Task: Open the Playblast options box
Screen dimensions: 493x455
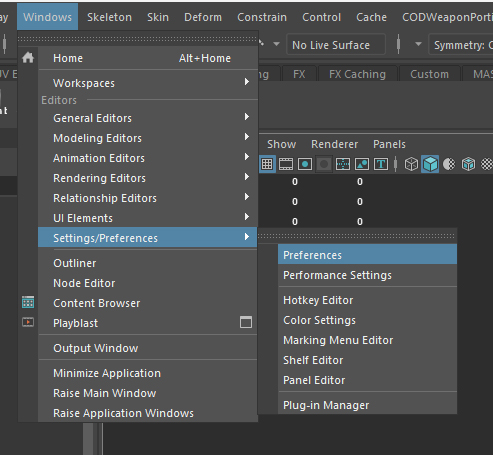Action: 246,322
